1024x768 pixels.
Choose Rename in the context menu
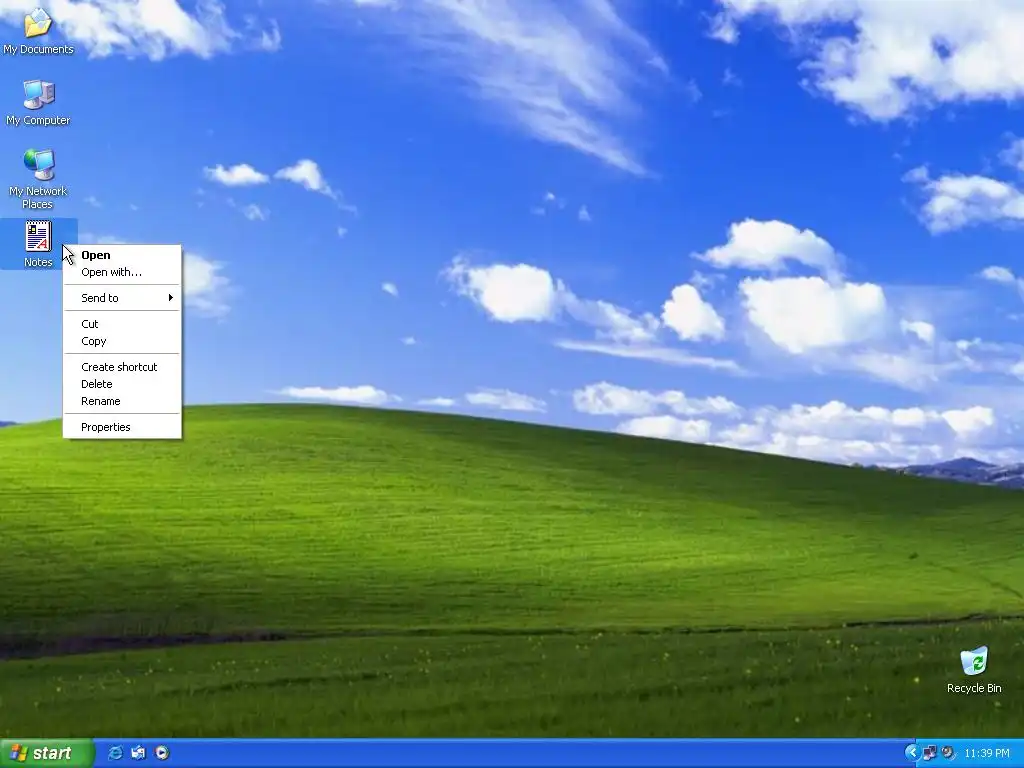122,401
